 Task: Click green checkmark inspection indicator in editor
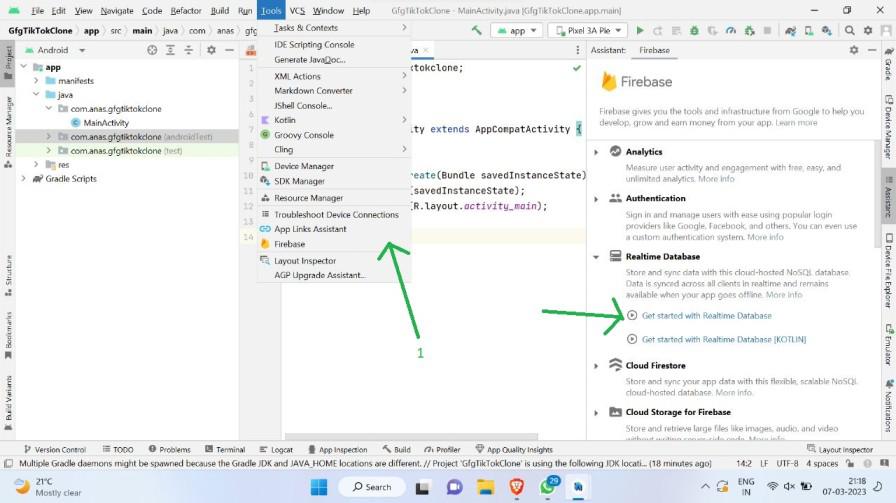(577, 68)
